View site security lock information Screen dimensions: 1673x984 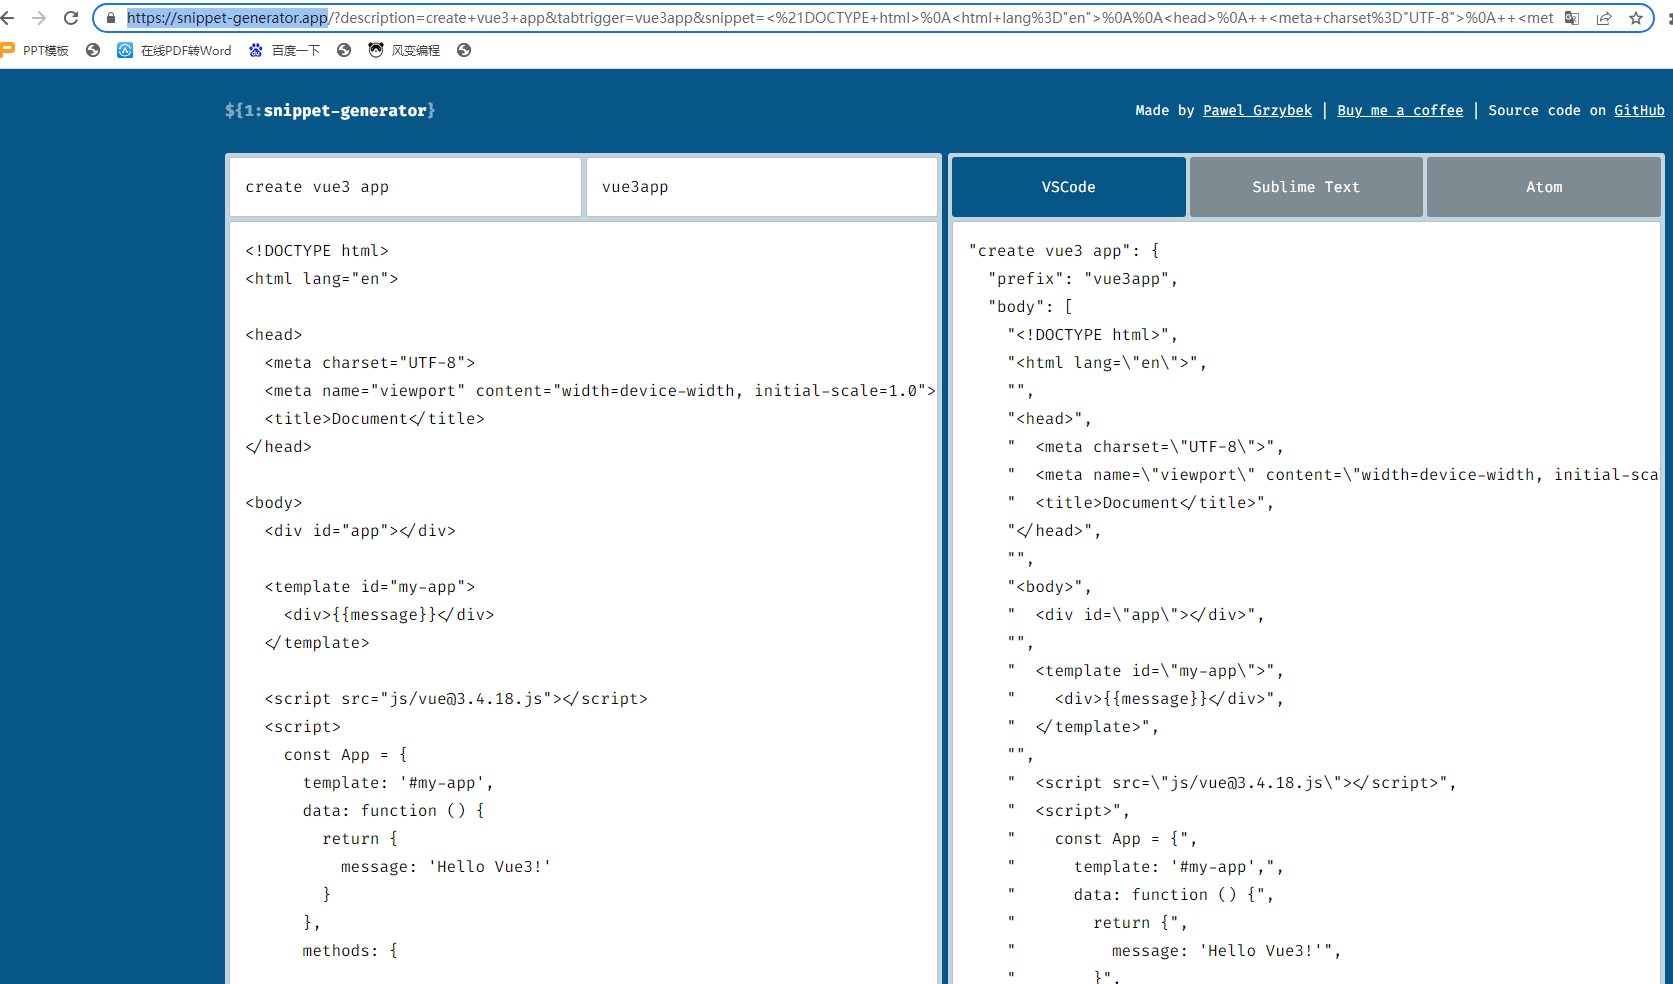coord(111,18)
